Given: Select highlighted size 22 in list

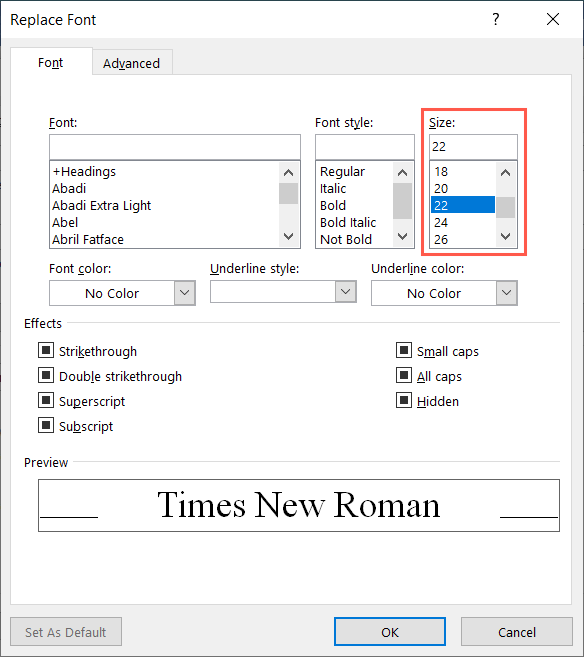Looking at the screenshot, I should click(x=463, y=205).
